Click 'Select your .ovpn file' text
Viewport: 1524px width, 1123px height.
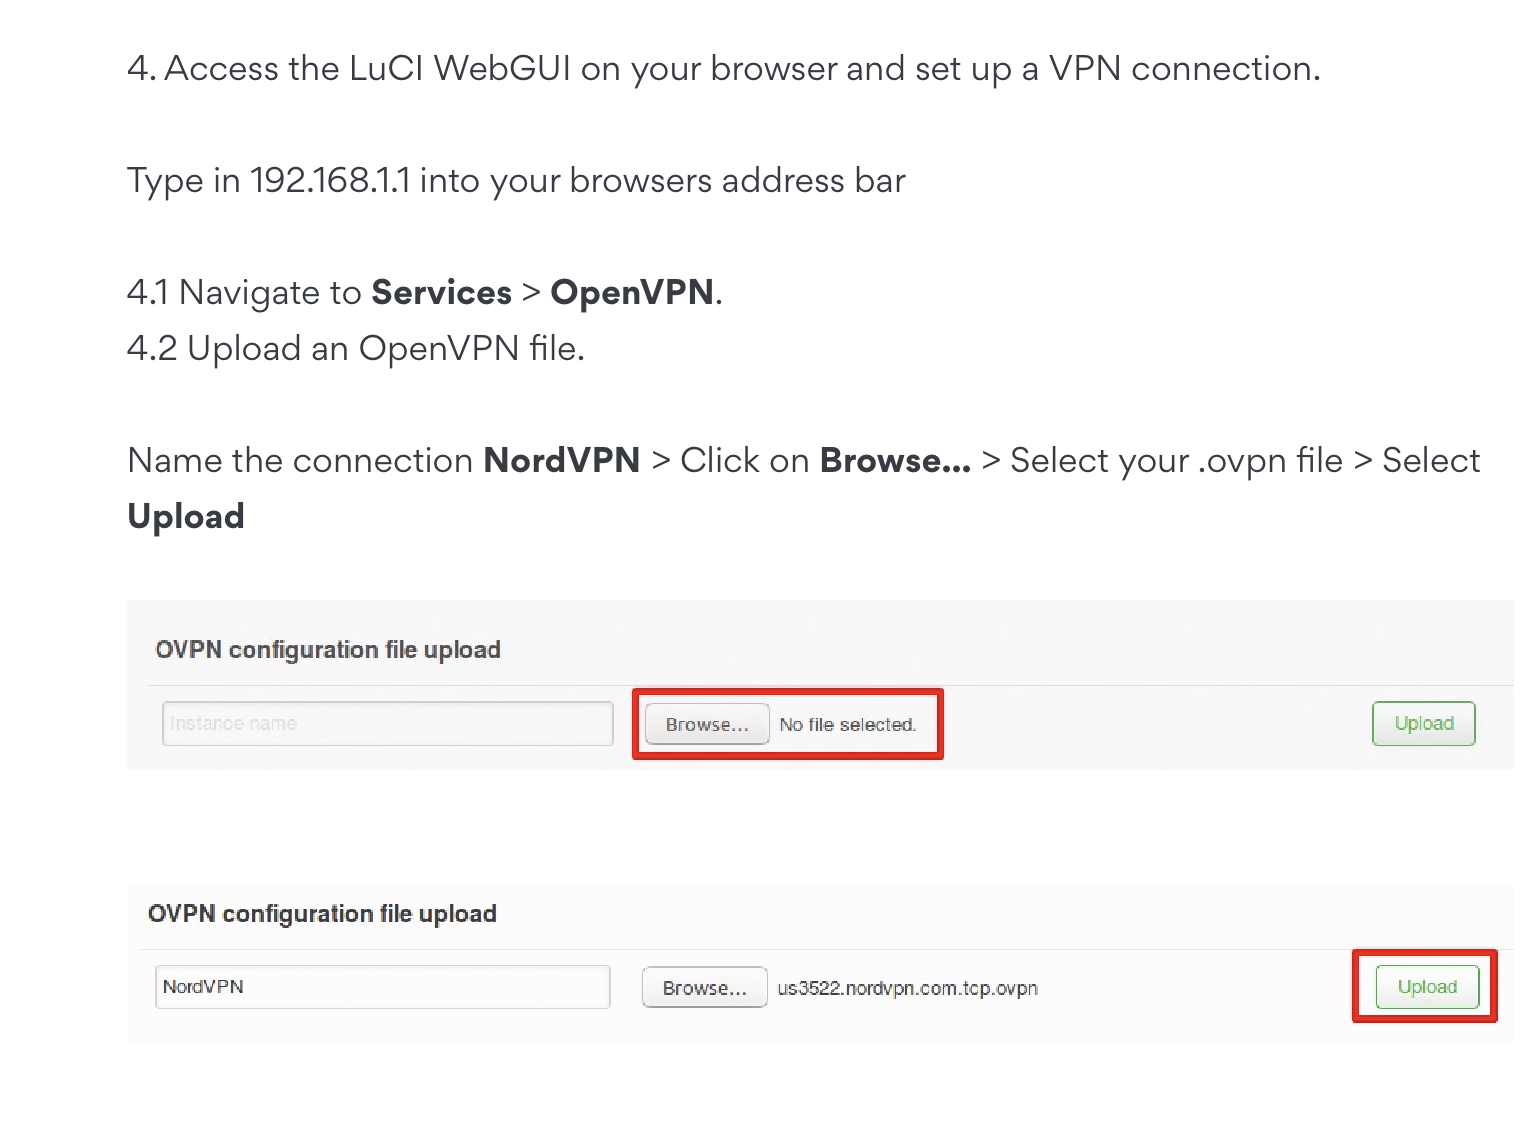(1176, 460)
